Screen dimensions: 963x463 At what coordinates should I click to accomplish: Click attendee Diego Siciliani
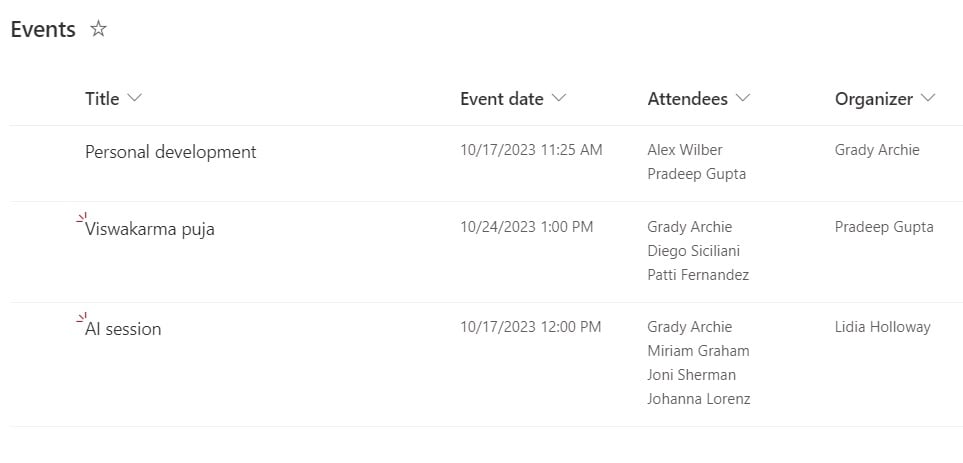pyautogui.click(x=693, y=251)
